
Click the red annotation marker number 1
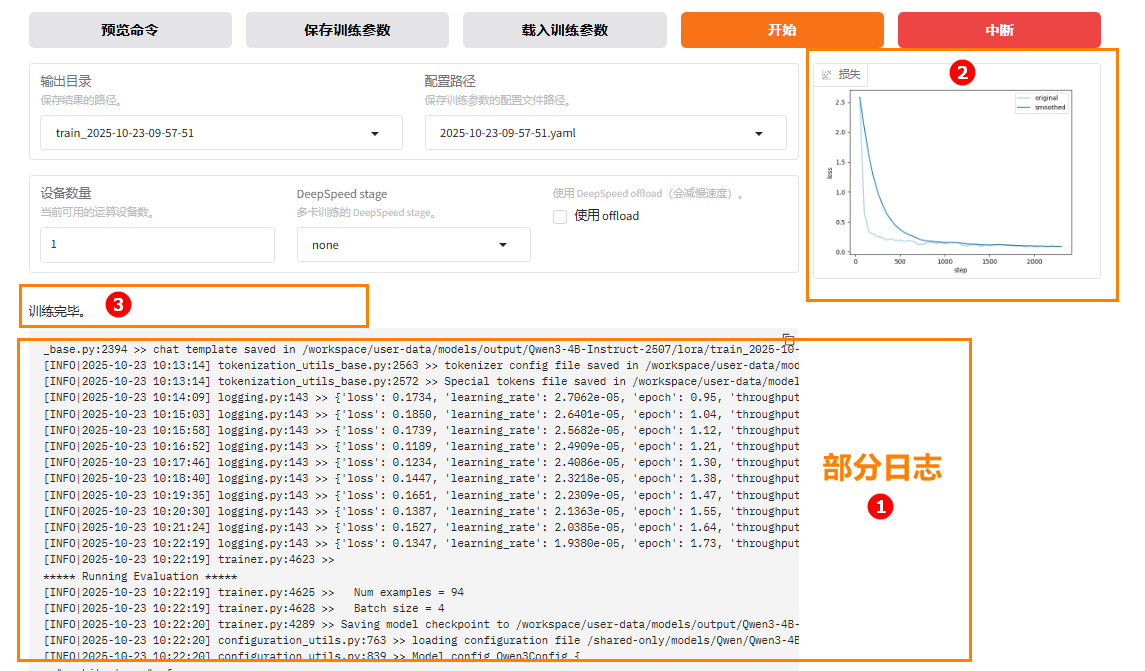[880, 507]
